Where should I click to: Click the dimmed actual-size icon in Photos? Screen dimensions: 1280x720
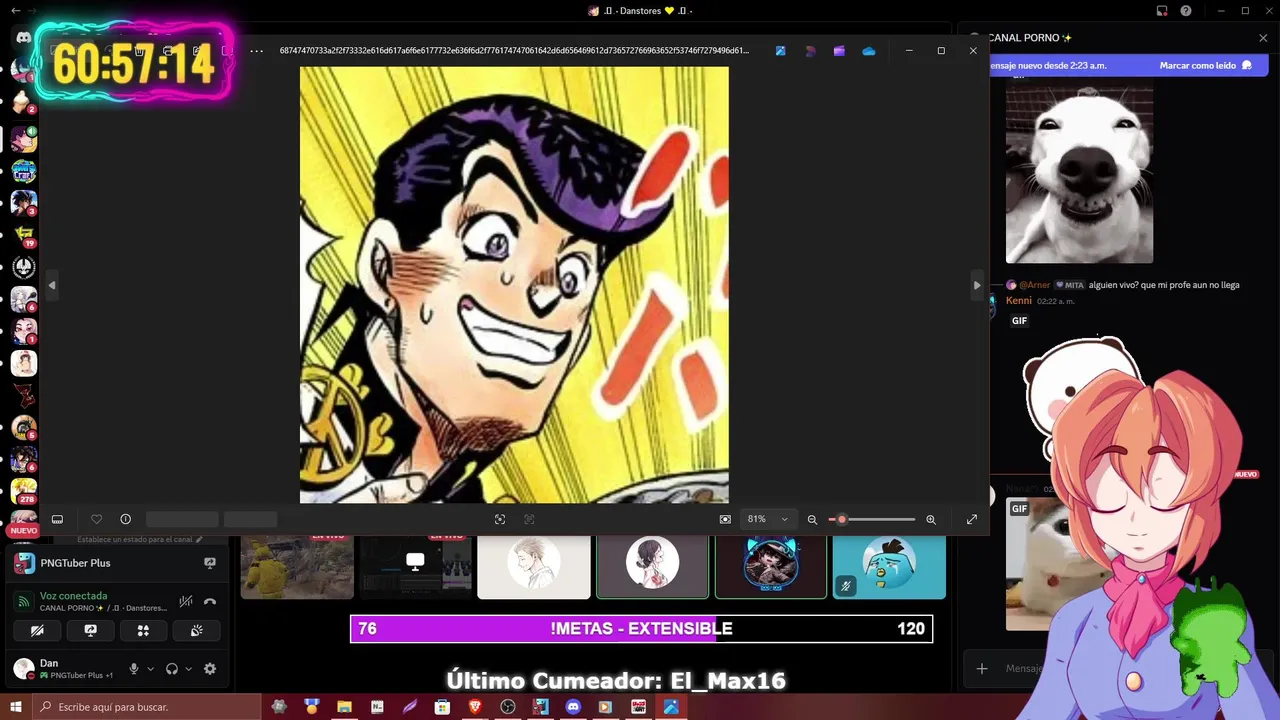(529, 519)
